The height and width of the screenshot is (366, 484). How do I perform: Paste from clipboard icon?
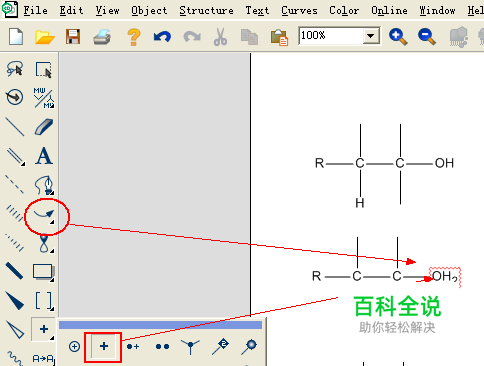(x=279, y=37)
